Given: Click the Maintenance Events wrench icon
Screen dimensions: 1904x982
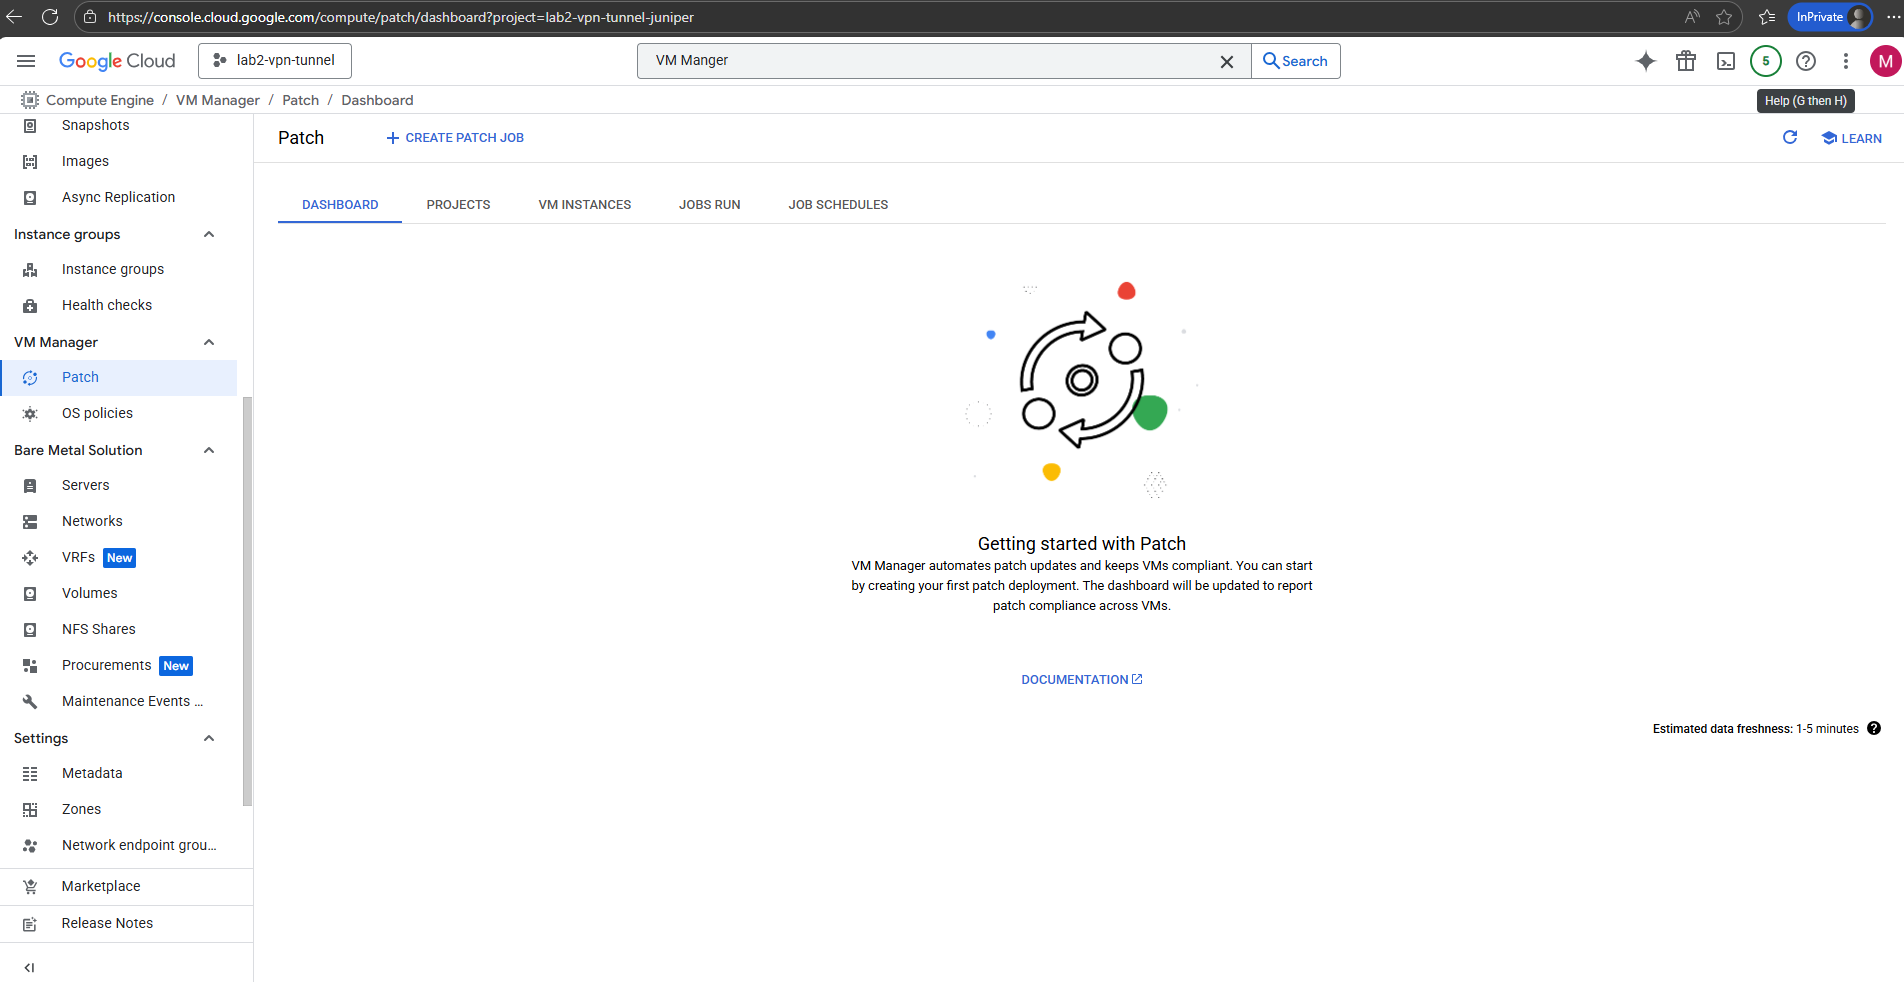Looking at the screenshot, I should [x=30, y=701].
